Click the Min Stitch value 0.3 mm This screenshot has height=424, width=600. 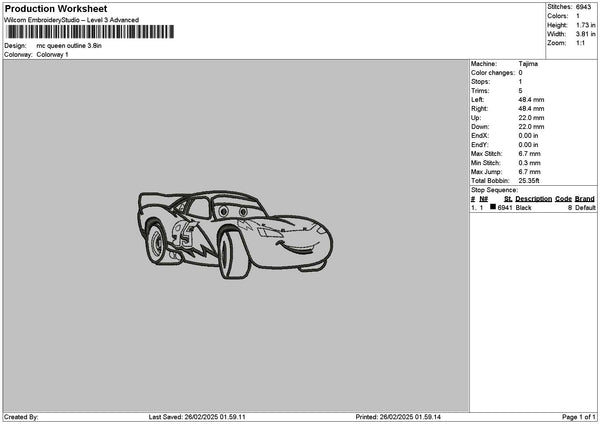pos(530,163)
